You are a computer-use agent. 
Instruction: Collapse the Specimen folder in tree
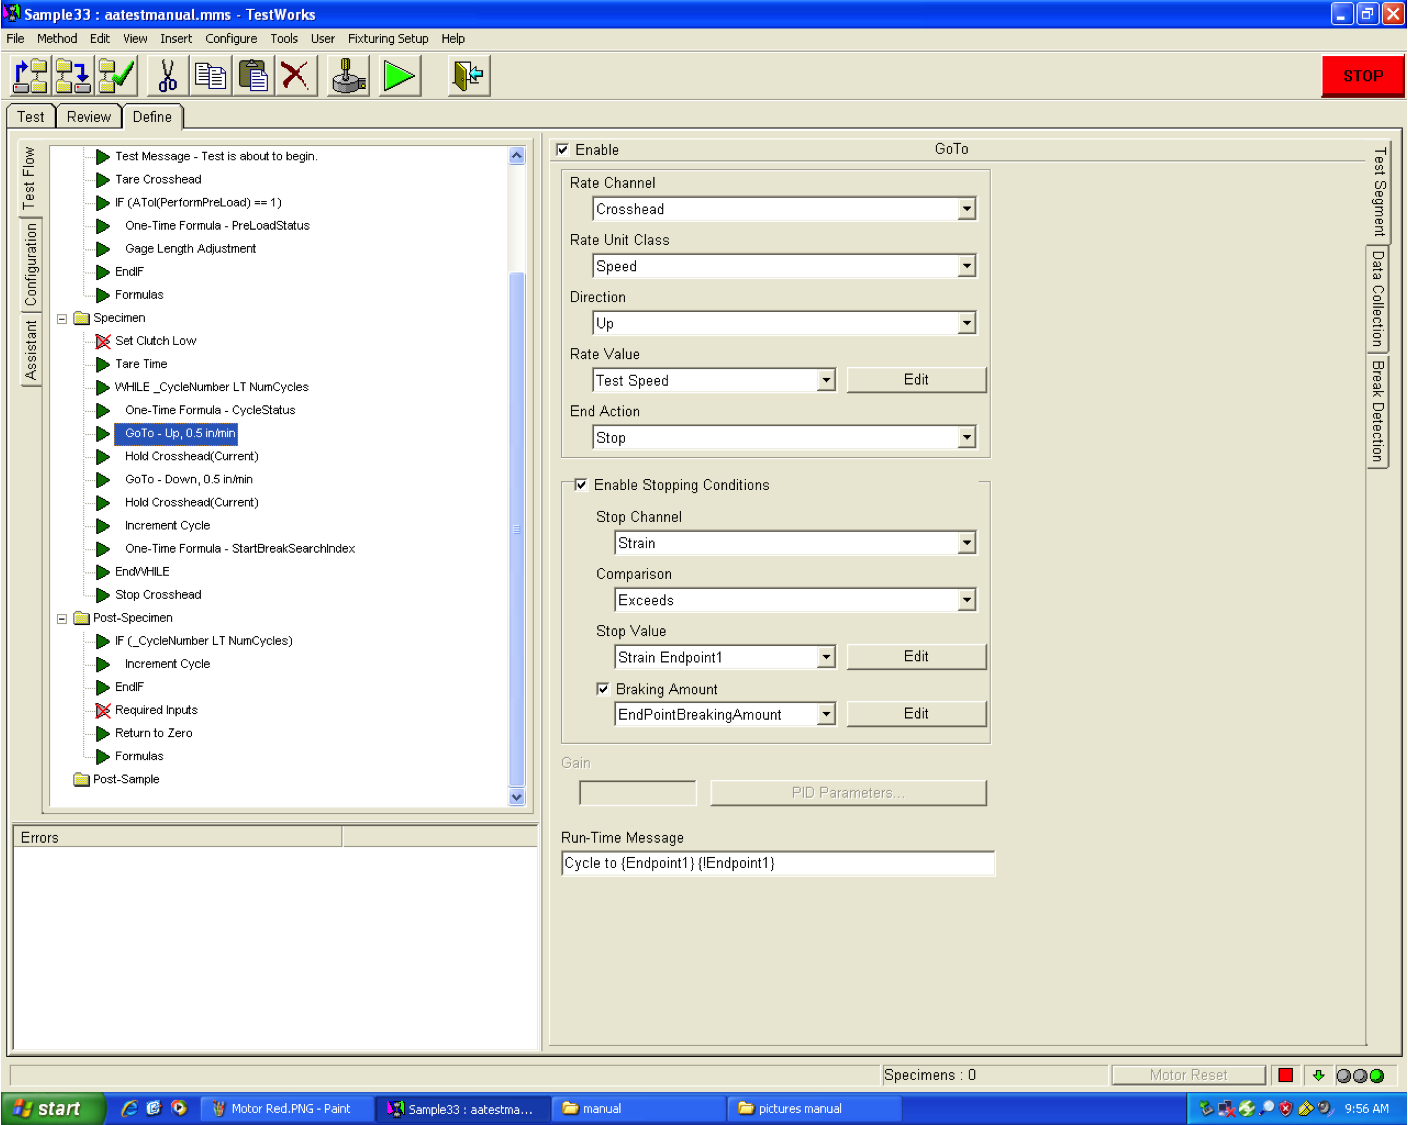(62, 319)
